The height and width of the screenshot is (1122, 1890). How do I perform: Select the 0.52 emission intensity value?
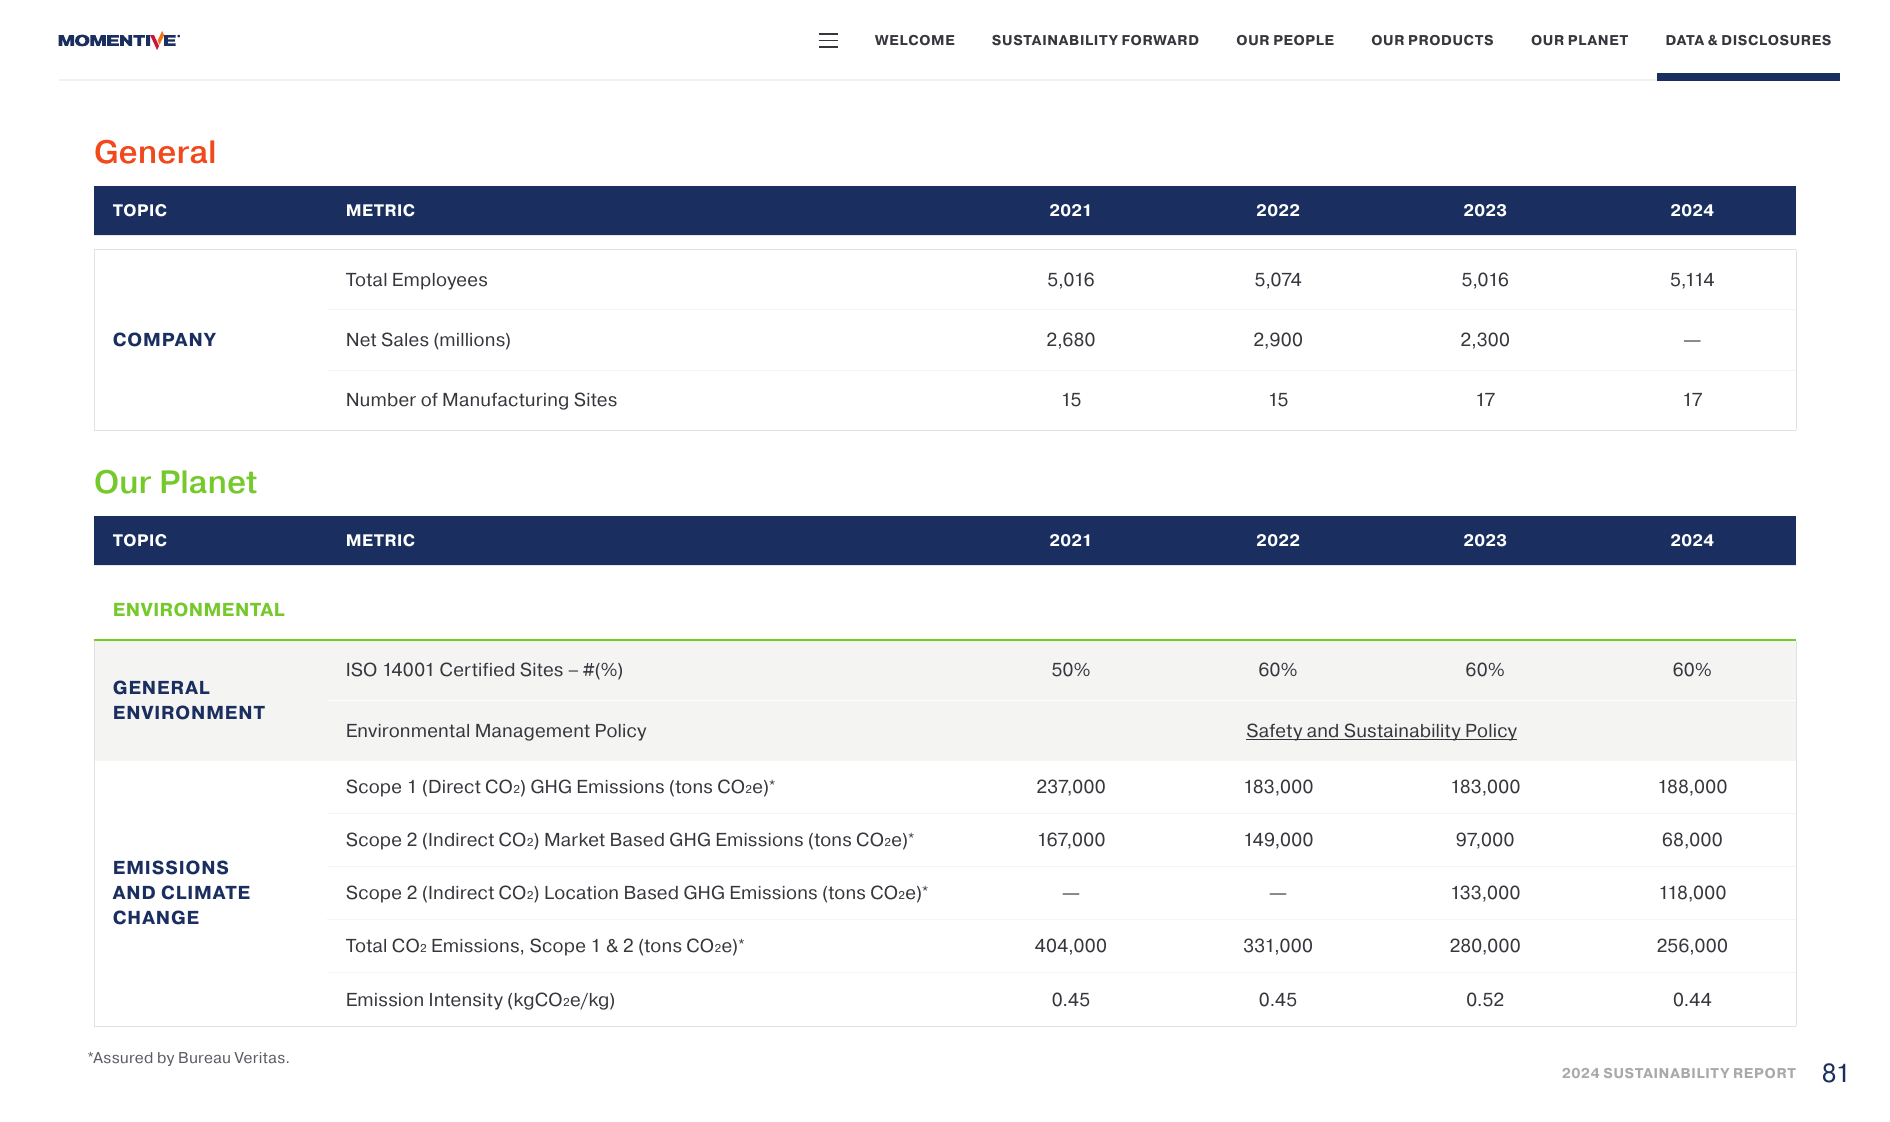point(1485,1000)
